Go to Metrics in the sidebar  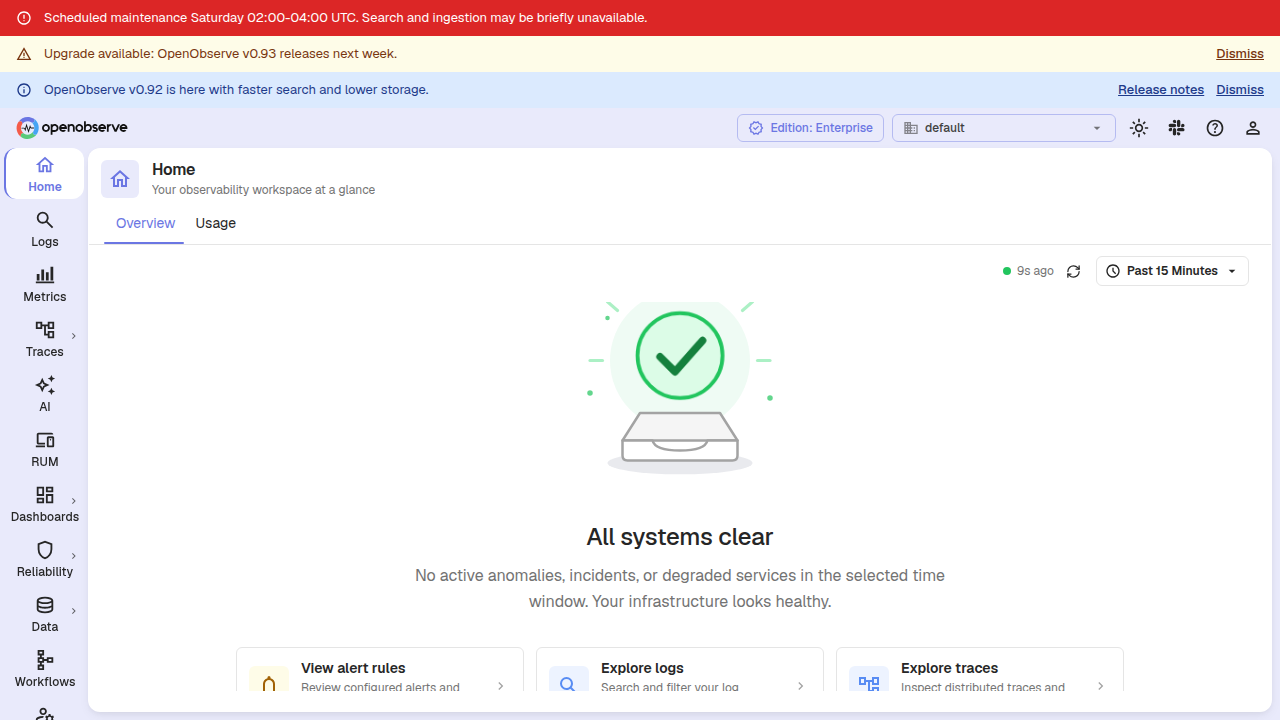tap(45, 284)
